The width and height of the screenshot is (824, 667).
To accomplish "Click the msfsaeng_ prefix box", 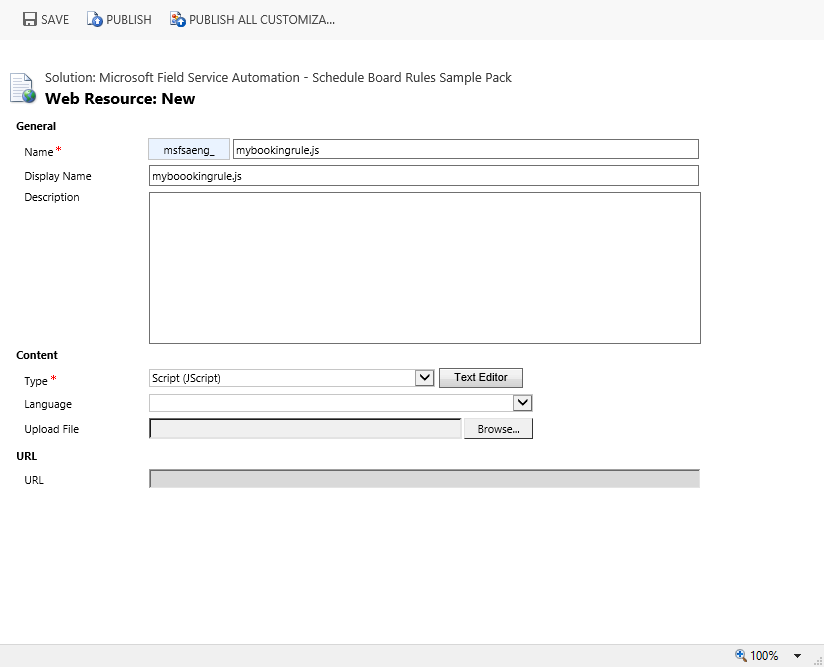I will point(189,149).
